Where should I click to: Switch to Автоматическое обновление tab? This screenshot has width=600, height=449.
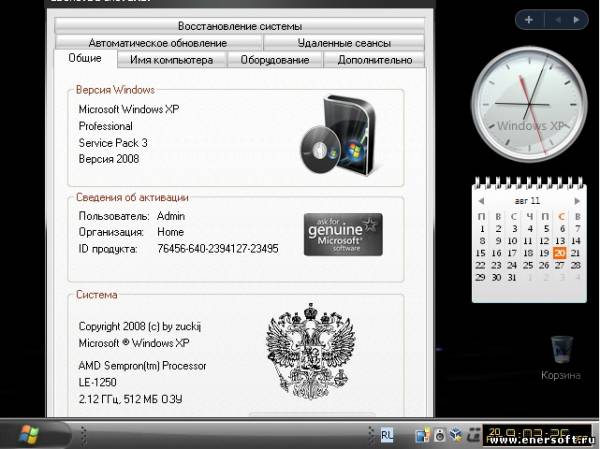tap(158, 43)
